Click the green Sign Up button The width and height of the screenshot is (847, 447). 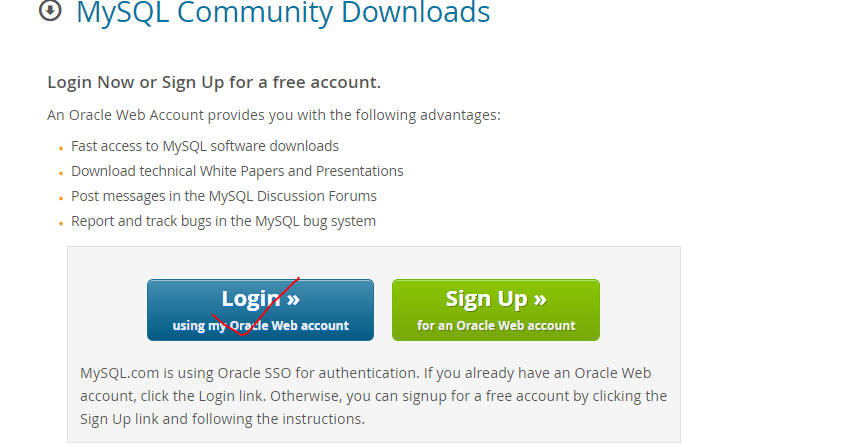[496, 310]
